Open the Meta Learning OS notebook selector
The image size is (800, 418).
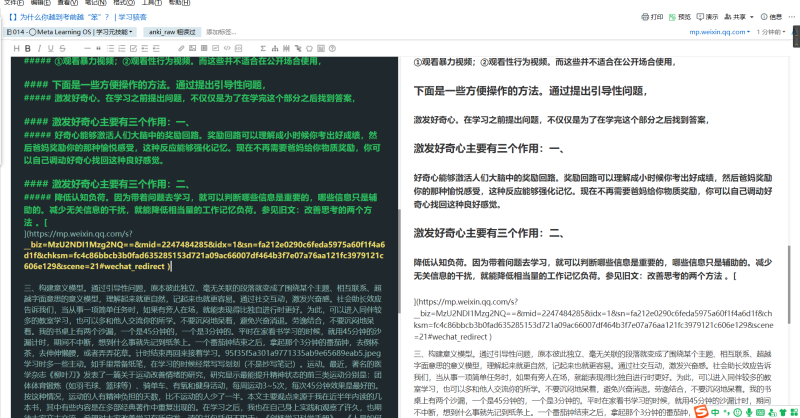[x=70, y=32]
